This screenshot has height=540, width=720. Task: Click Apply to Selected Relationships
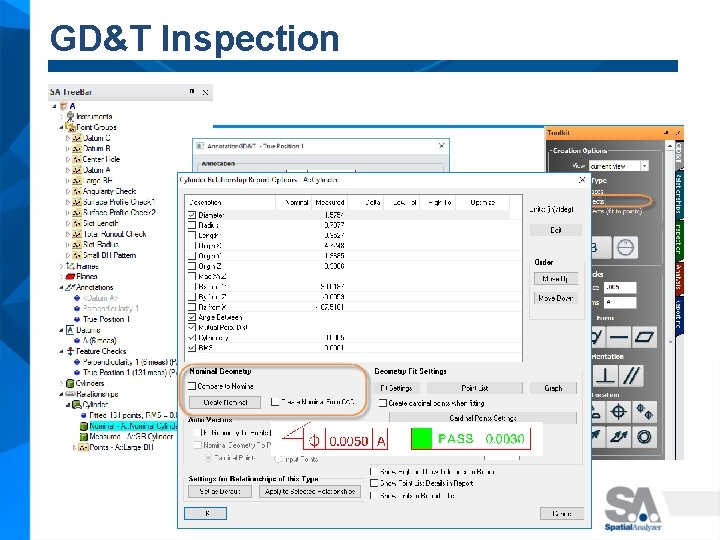[310, 491]
